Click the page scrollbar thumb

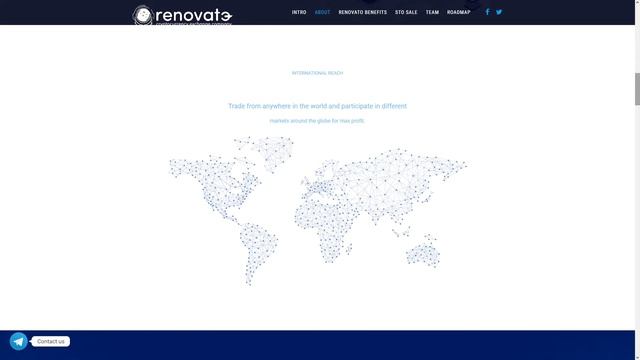(x=637, y=89)
